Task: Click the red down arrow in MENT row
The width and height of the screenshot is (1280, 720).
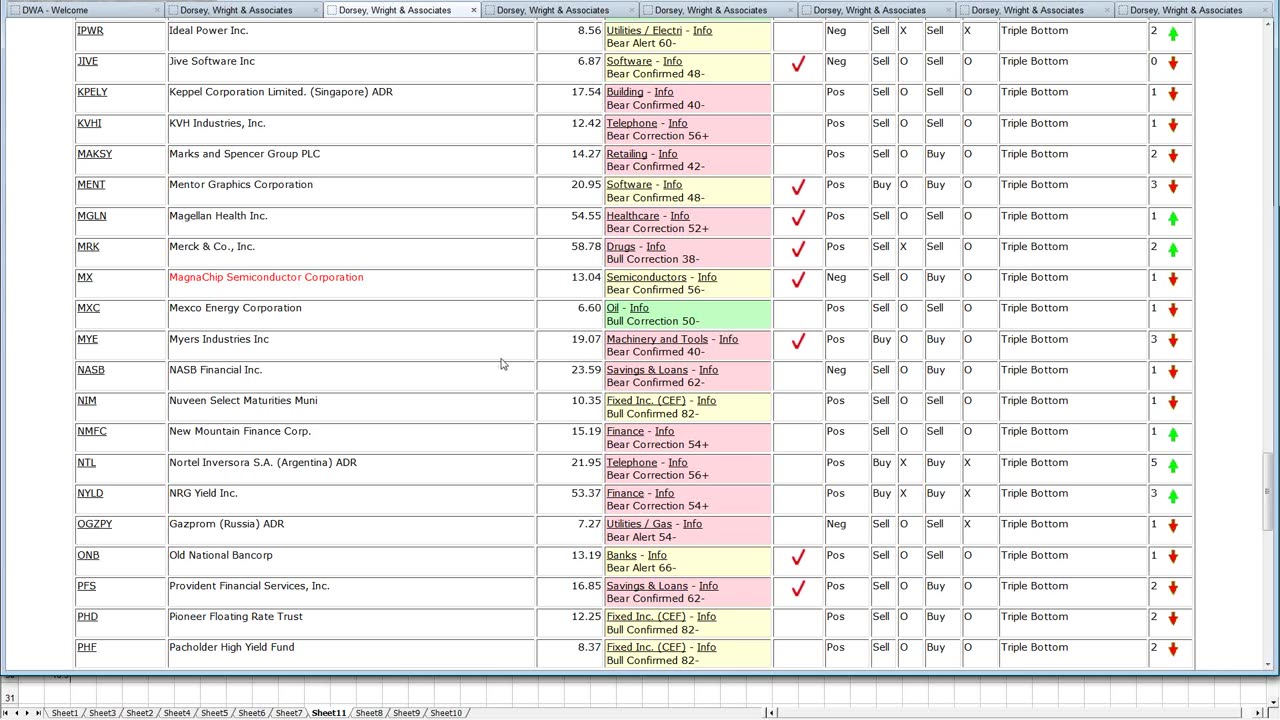Action: click(1173, 187)
